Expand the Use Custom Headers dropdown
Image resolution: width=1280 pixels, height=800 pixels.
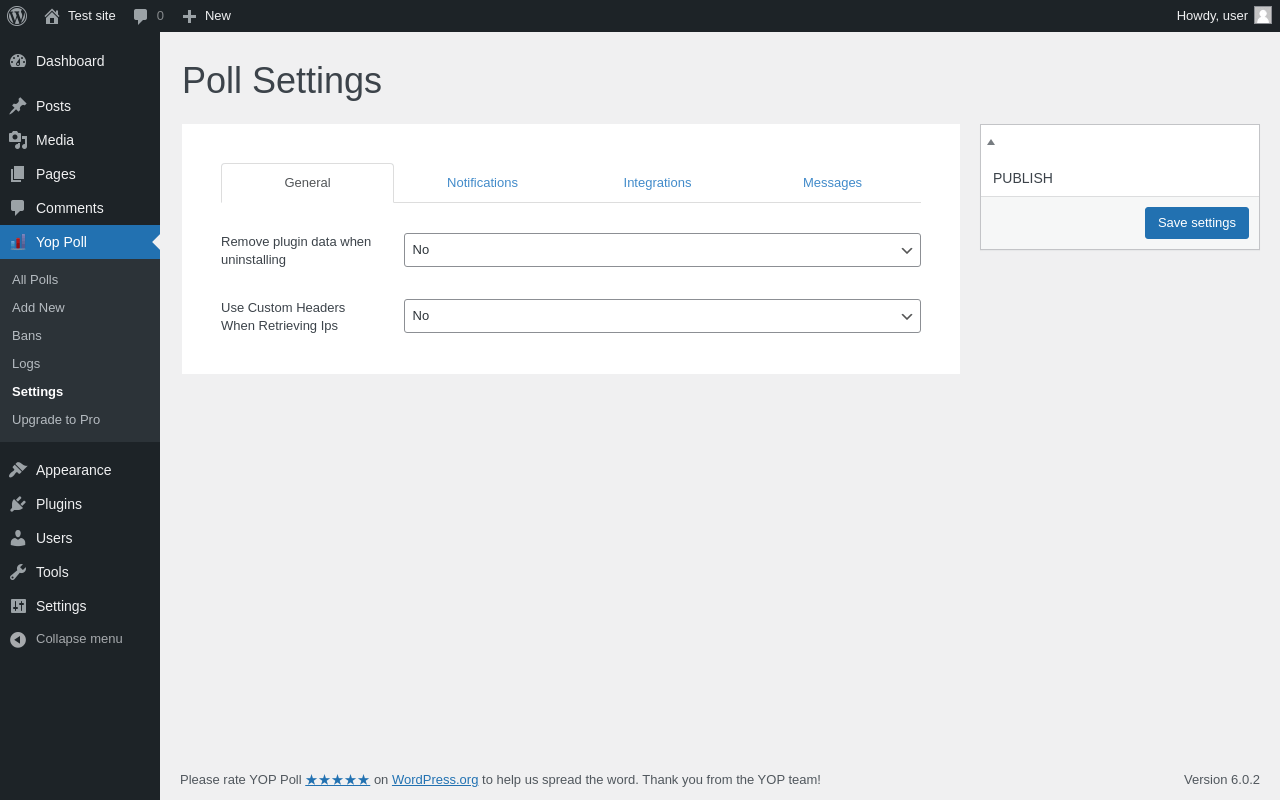click(x=662, y=316)
